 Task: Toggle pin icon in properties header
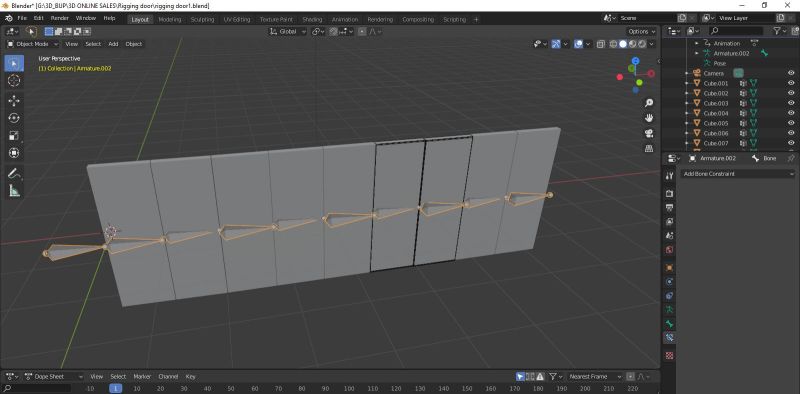791,158
